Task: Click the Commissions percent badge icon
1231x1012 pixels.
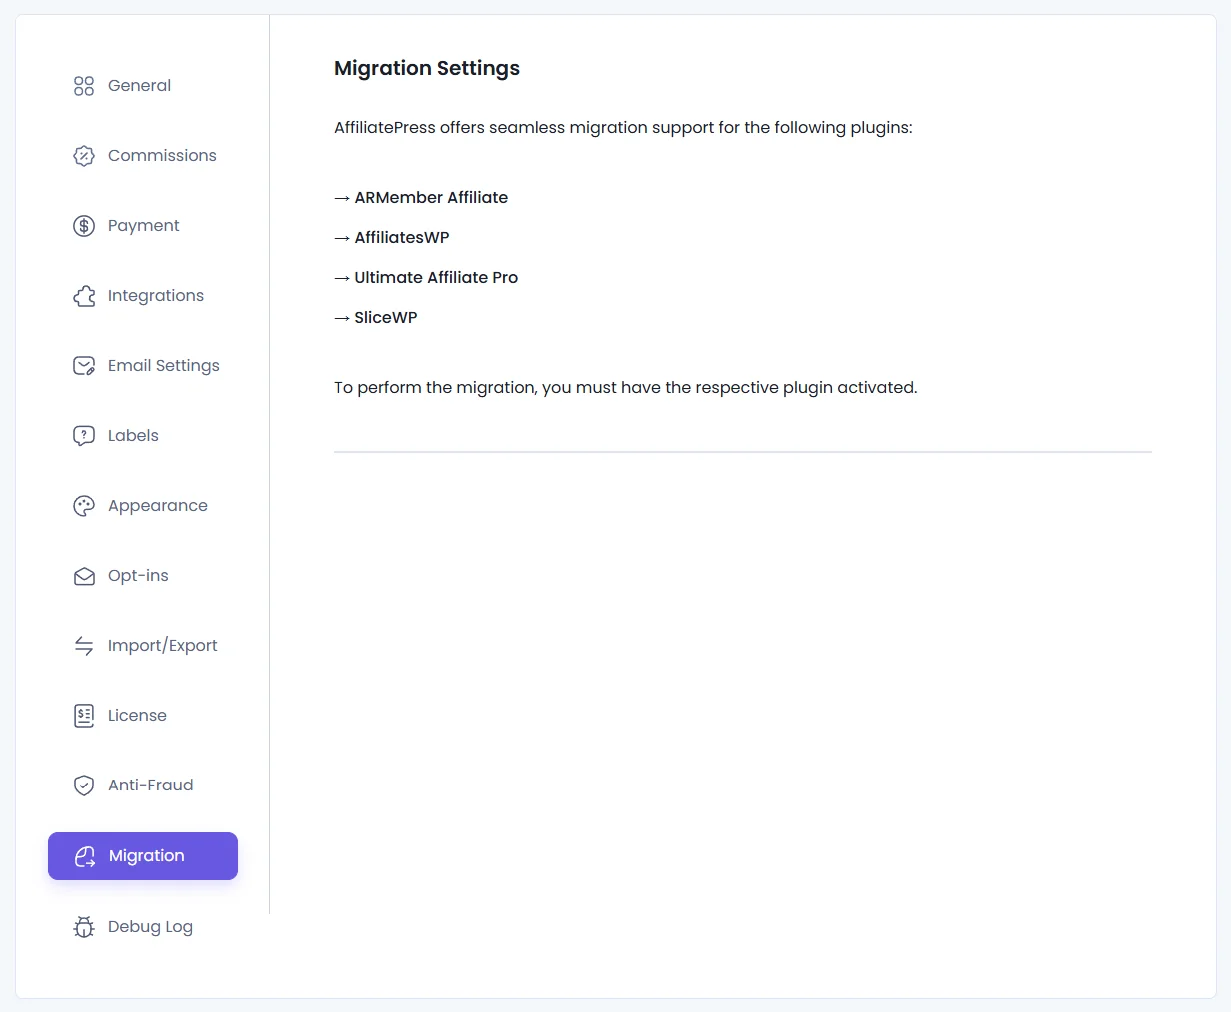Action: [84, 156]
